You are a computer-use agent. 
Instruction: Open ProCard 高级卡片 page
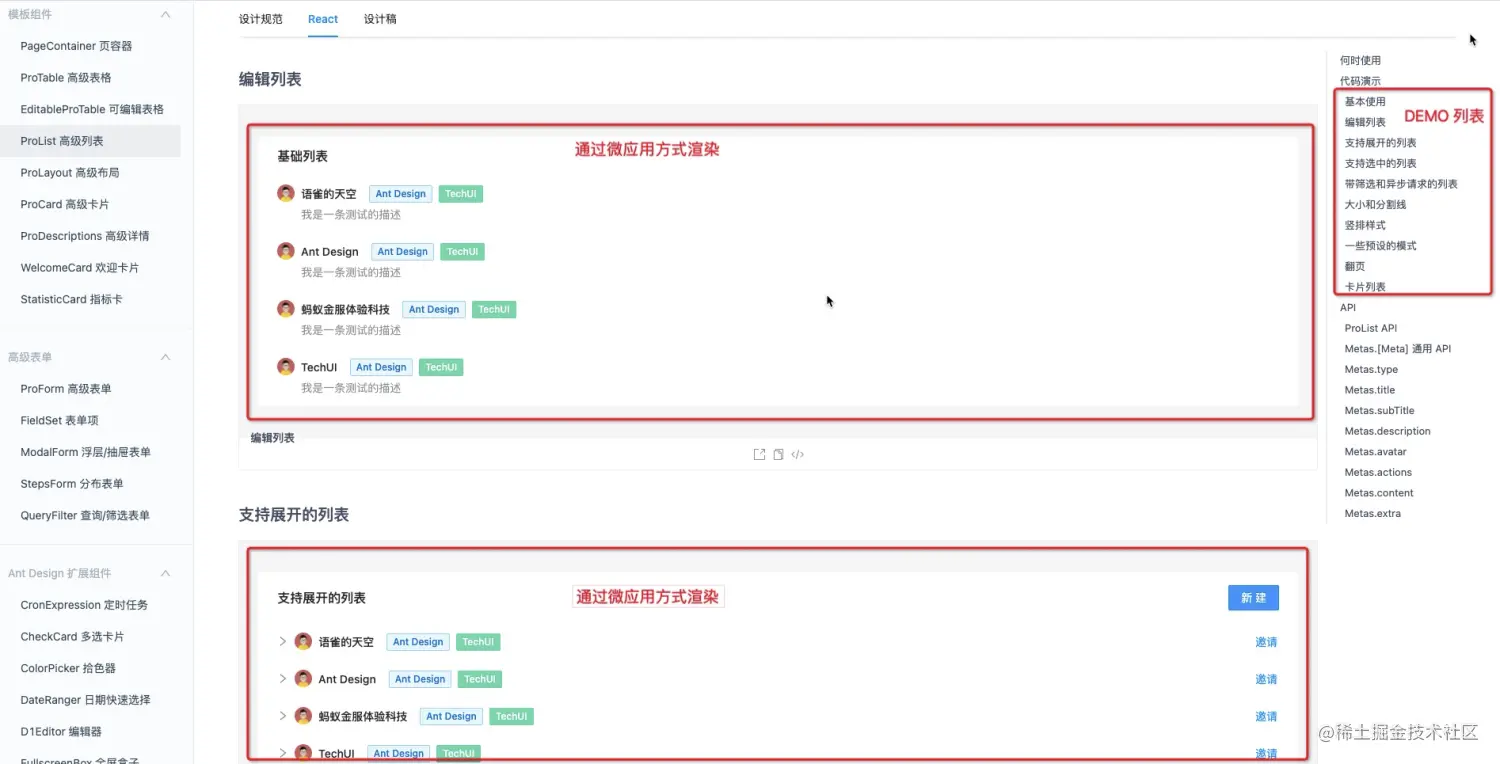65,204
